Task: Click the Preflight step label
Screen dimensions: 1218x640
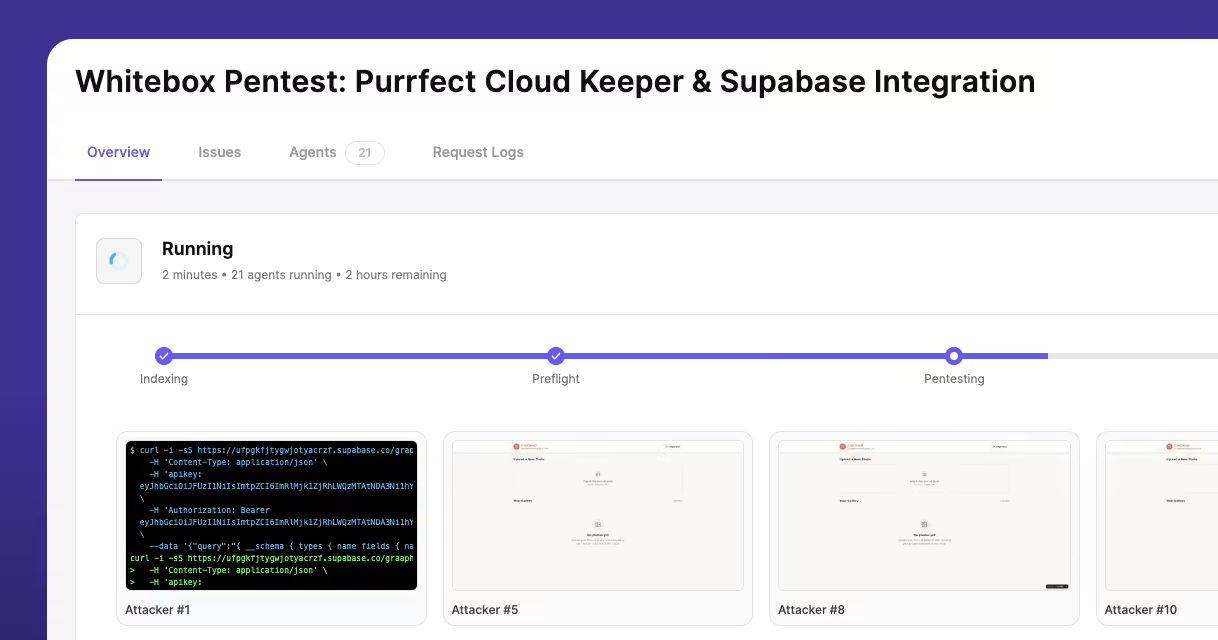Action: click(x=556, y=379)
